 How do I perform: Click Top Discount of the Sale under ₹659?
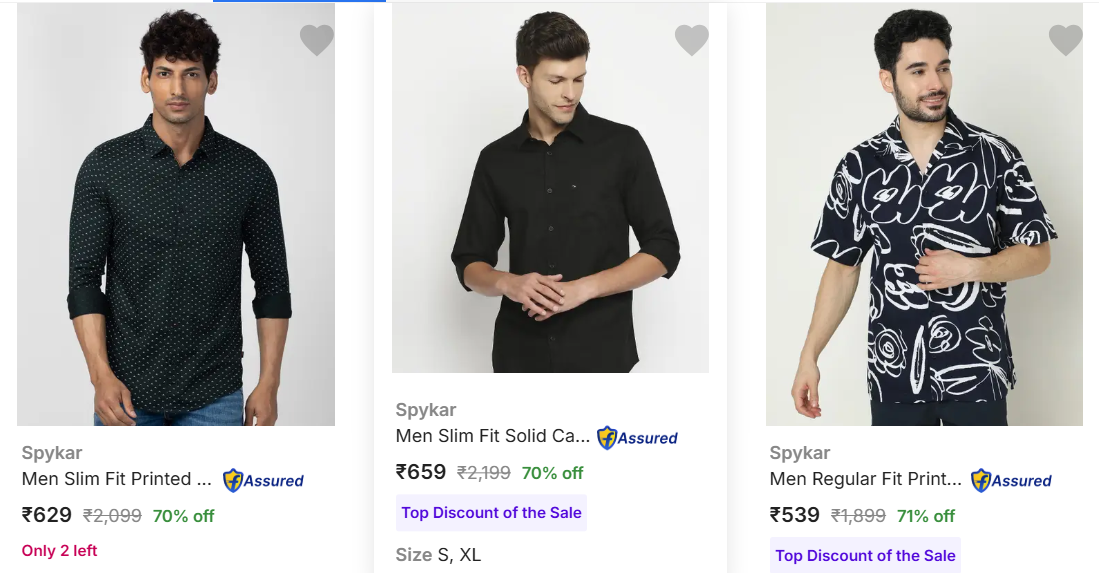tap(491, 512)
